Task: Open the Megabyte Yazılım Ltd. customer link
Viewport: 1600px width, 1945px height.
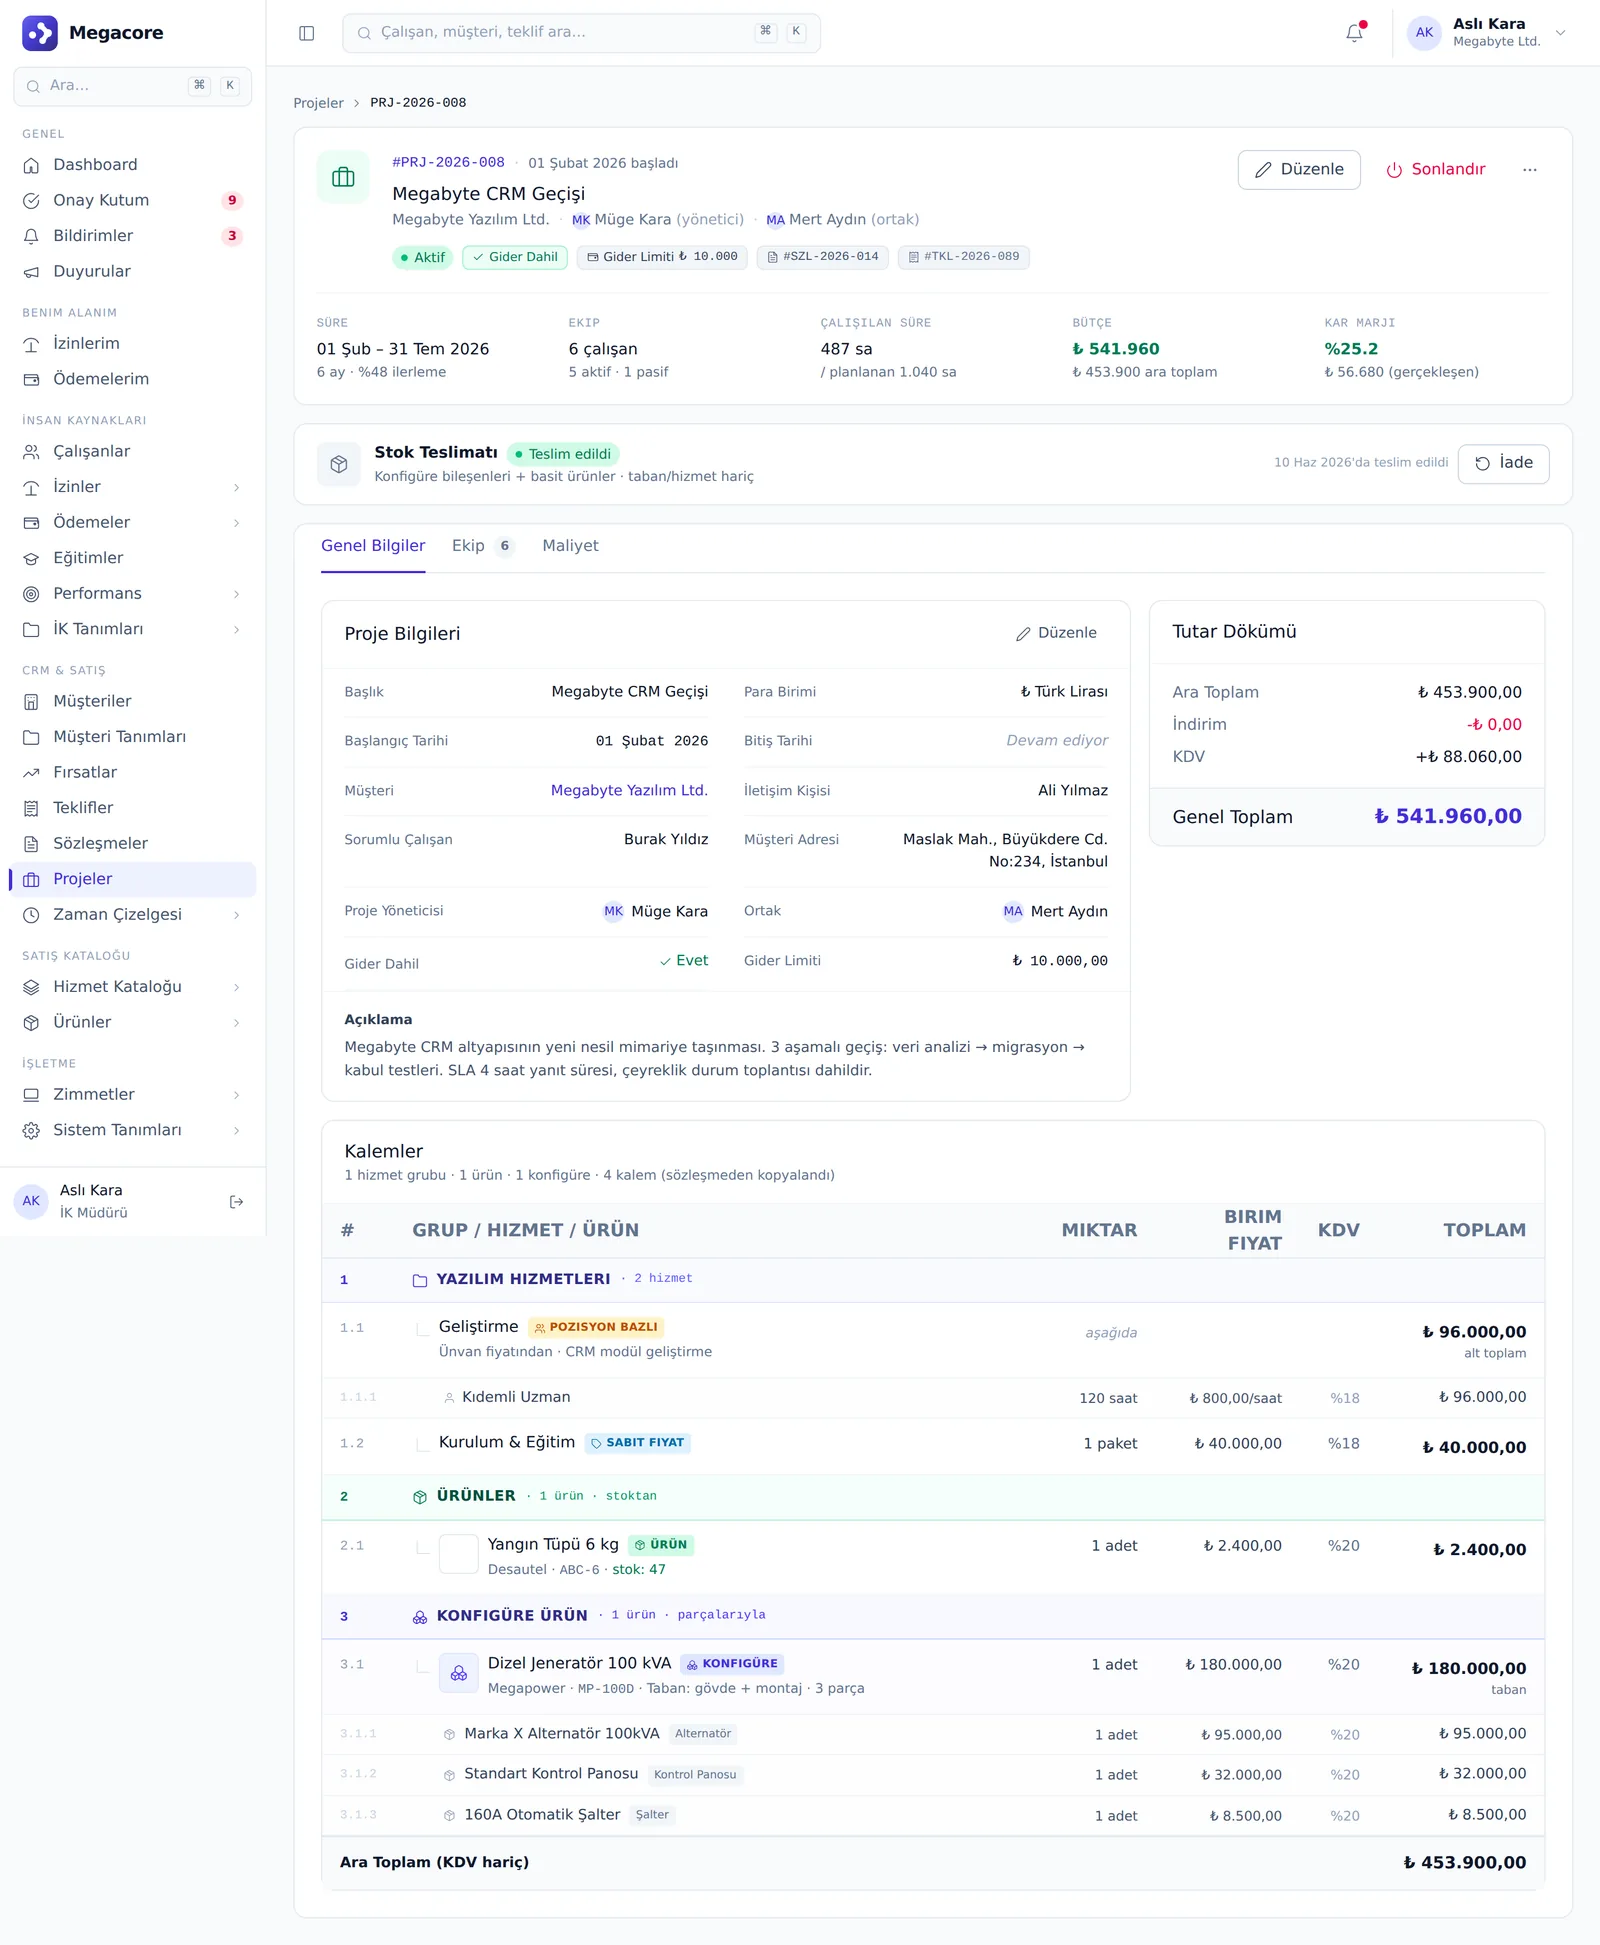Action: click(x=629, y=791)
